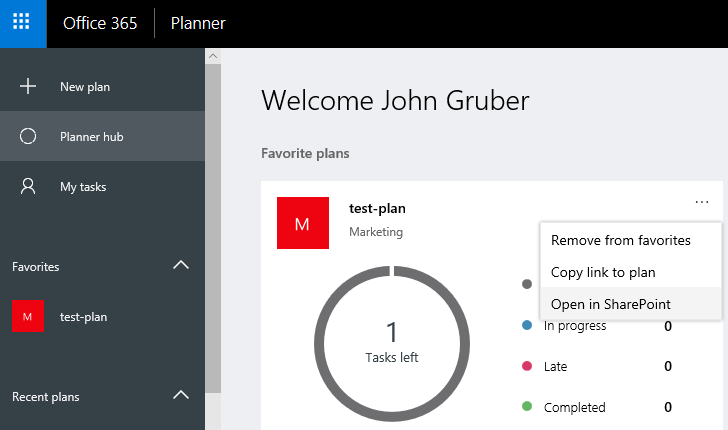Image resolution: width=728 pixels, height=430 pixels.
Task: Open test-plan from sidebar Favorites
Action: coord(84,317)
